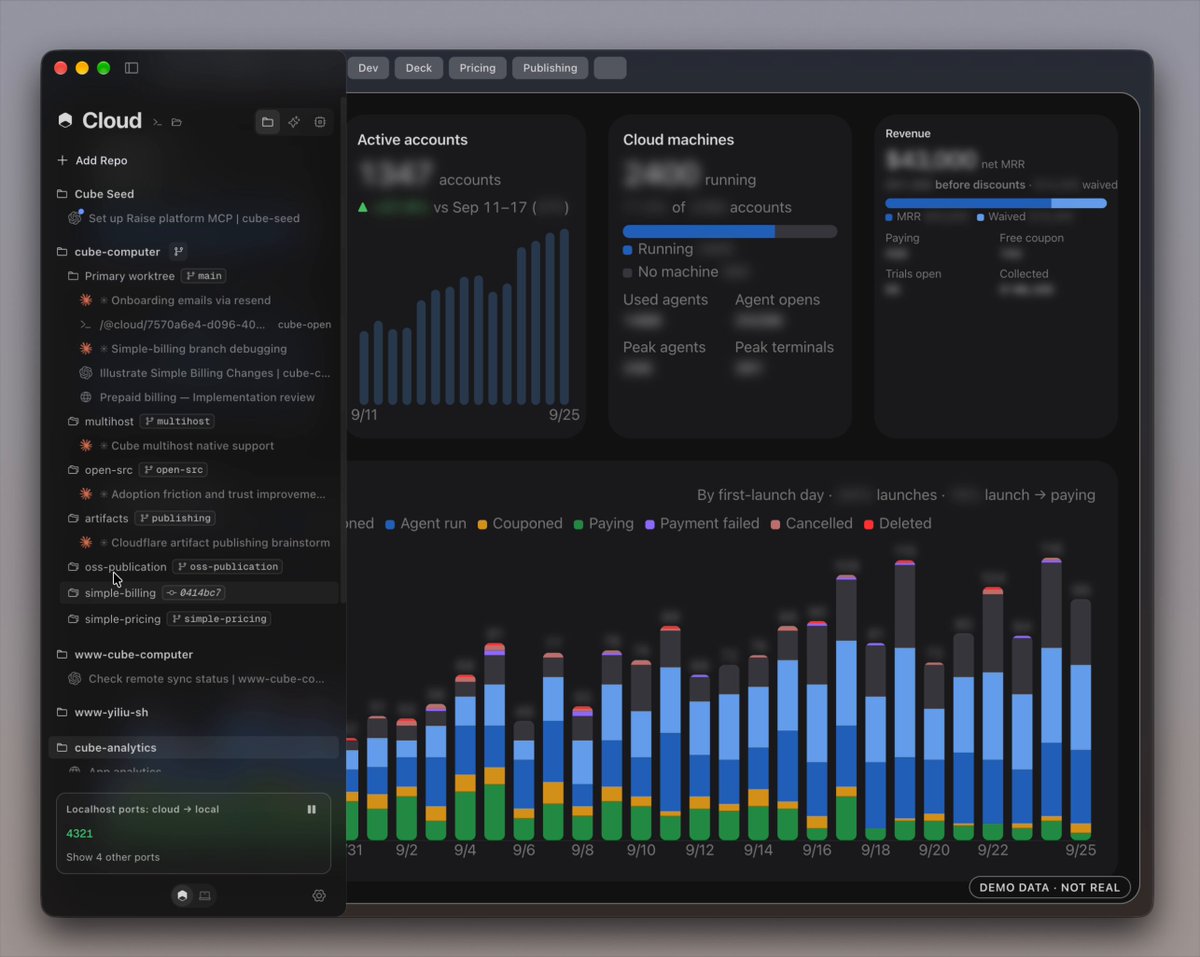Viewport: 1200px width, 957px height.
Task: Click the Revenue MRR versus Waived bar
Action: 996,203
